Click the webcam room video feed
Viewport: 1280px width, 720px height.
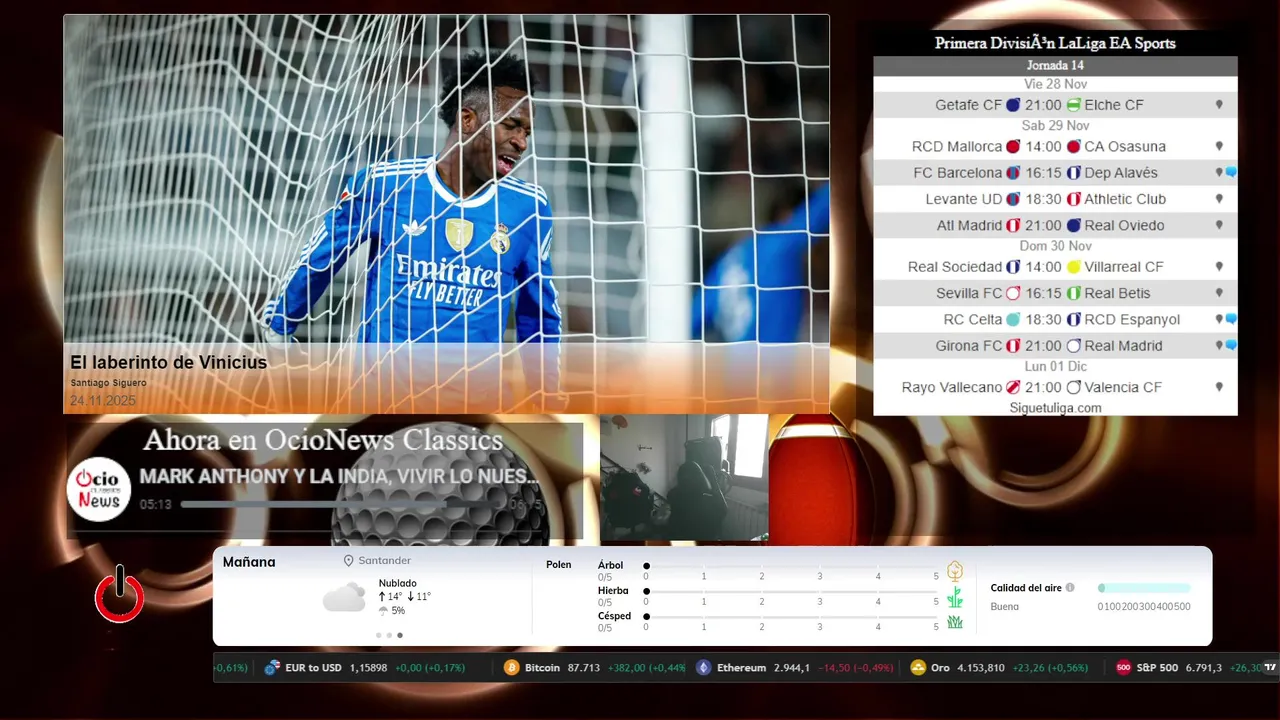click(x=684, y=478)
